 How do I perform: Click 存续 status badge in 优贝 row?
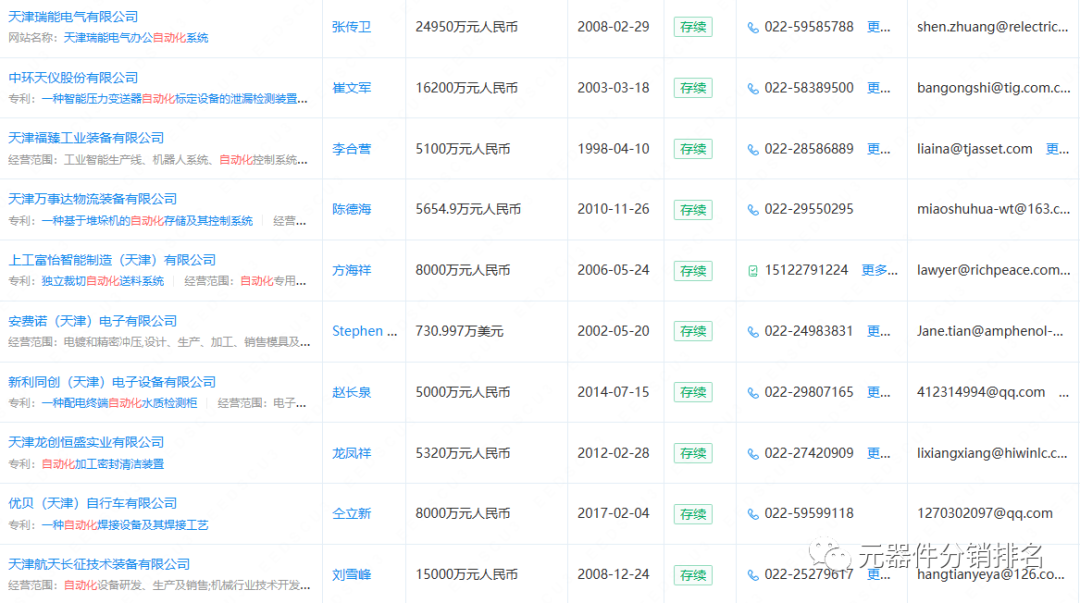(x=693, y=514)
